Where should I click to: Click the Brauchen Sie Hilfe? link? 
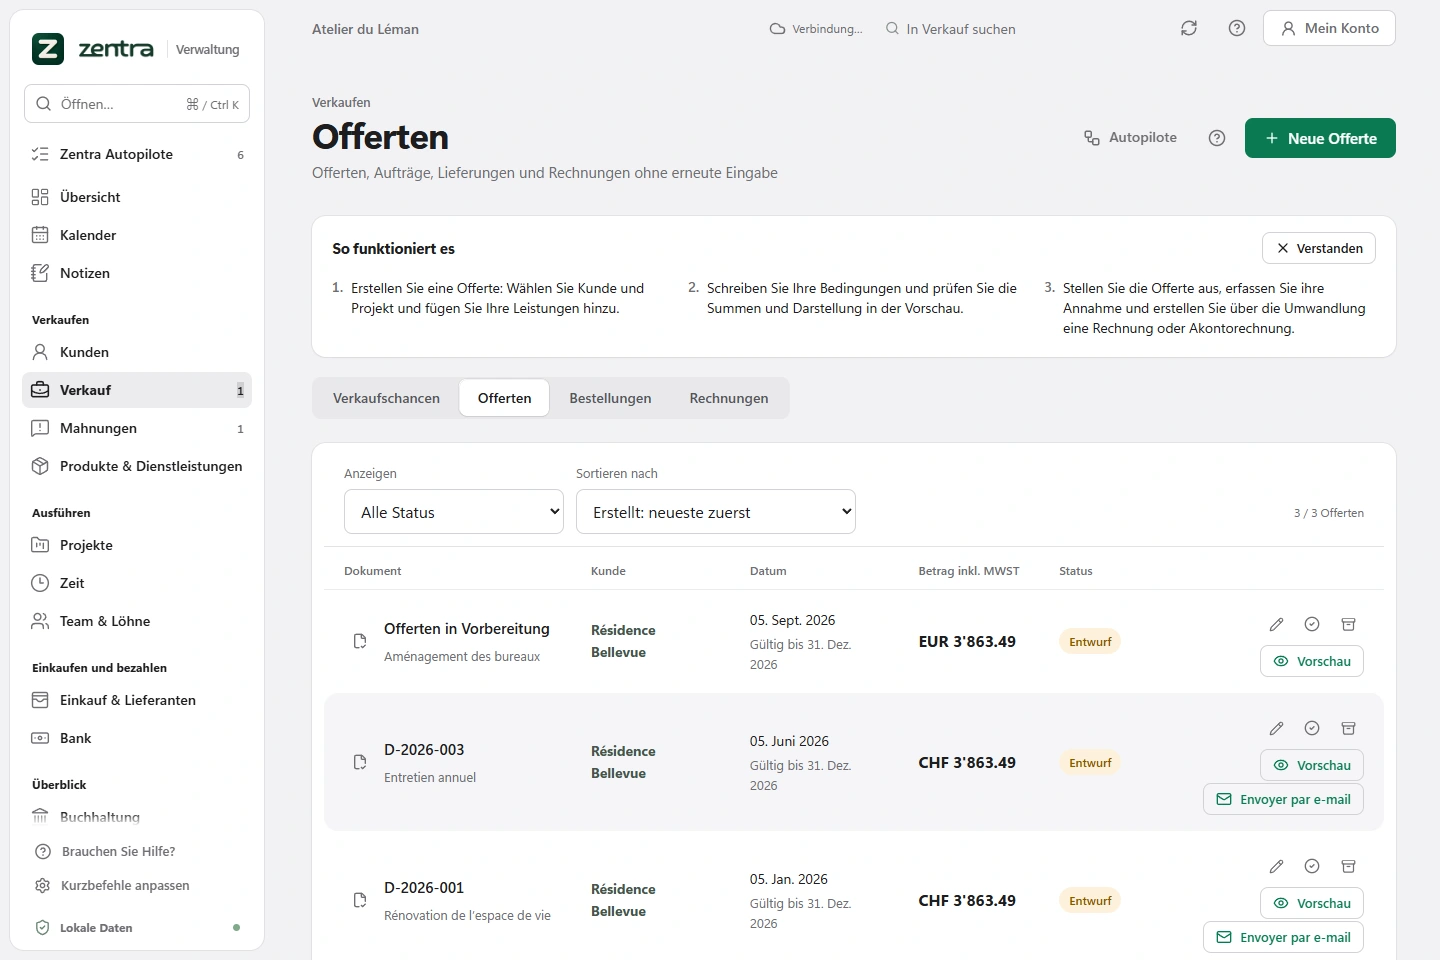click(x=118, y=852)
